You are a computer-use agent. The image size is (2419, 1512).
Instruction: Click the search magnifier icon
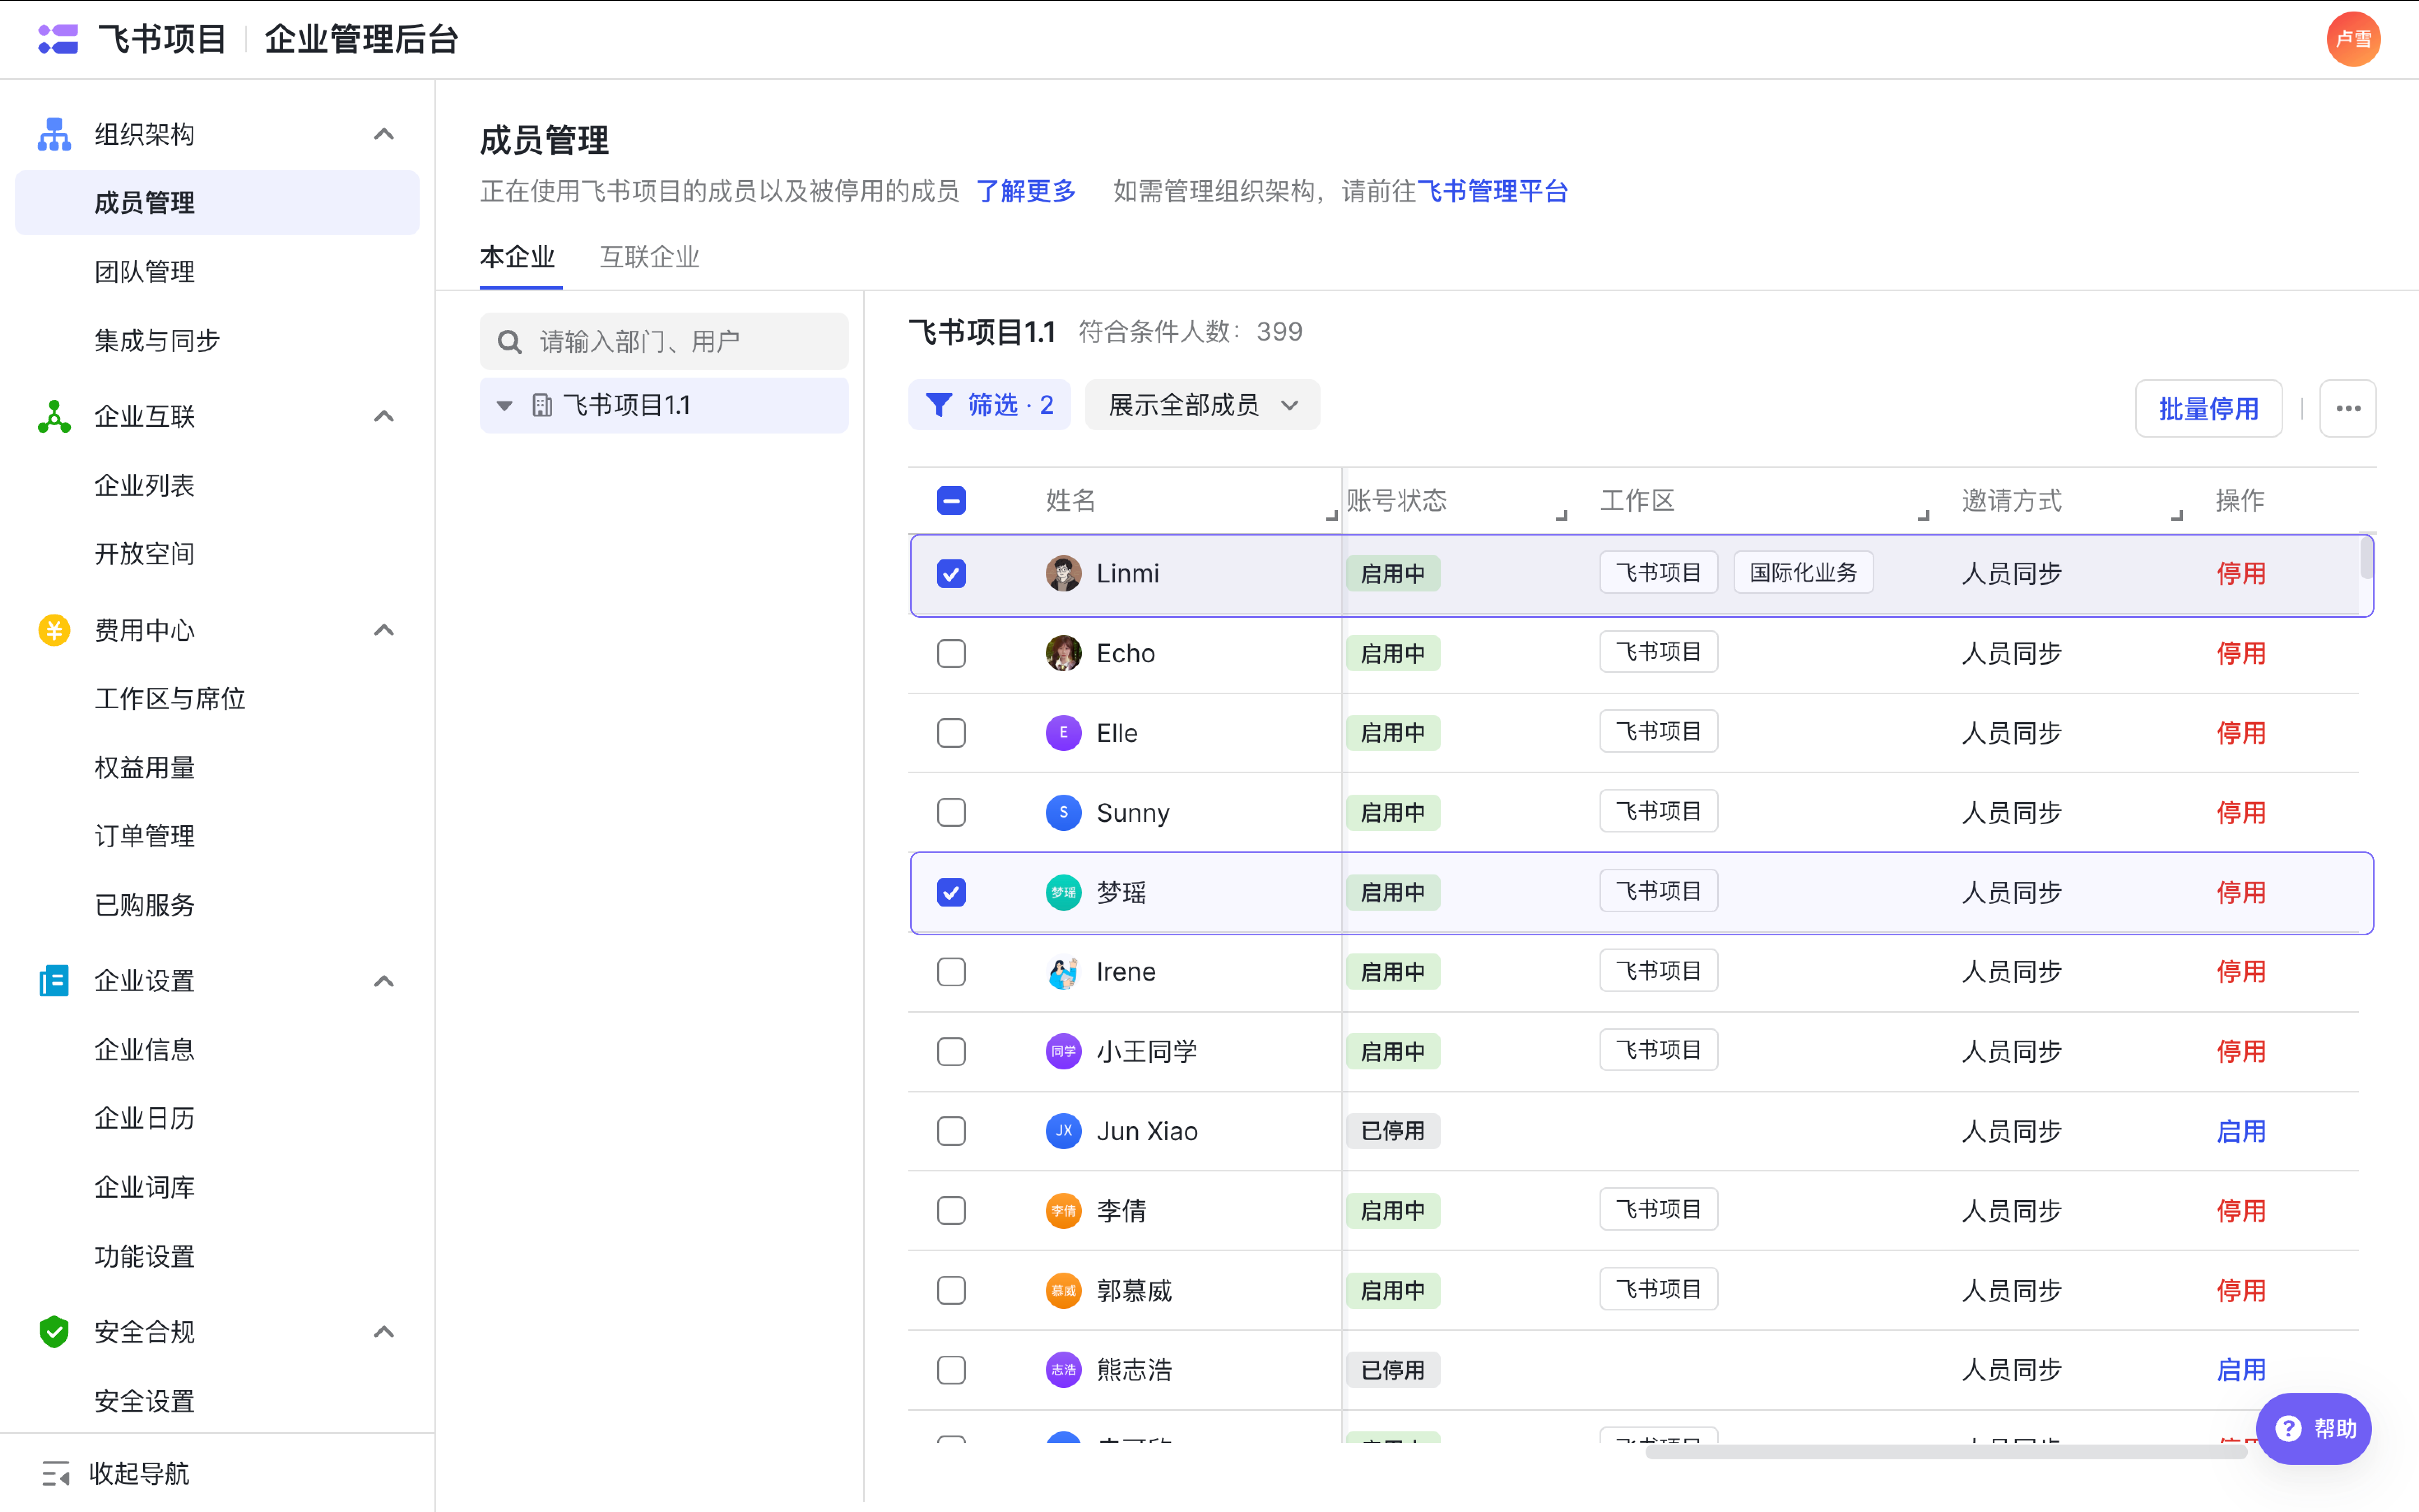510,342
